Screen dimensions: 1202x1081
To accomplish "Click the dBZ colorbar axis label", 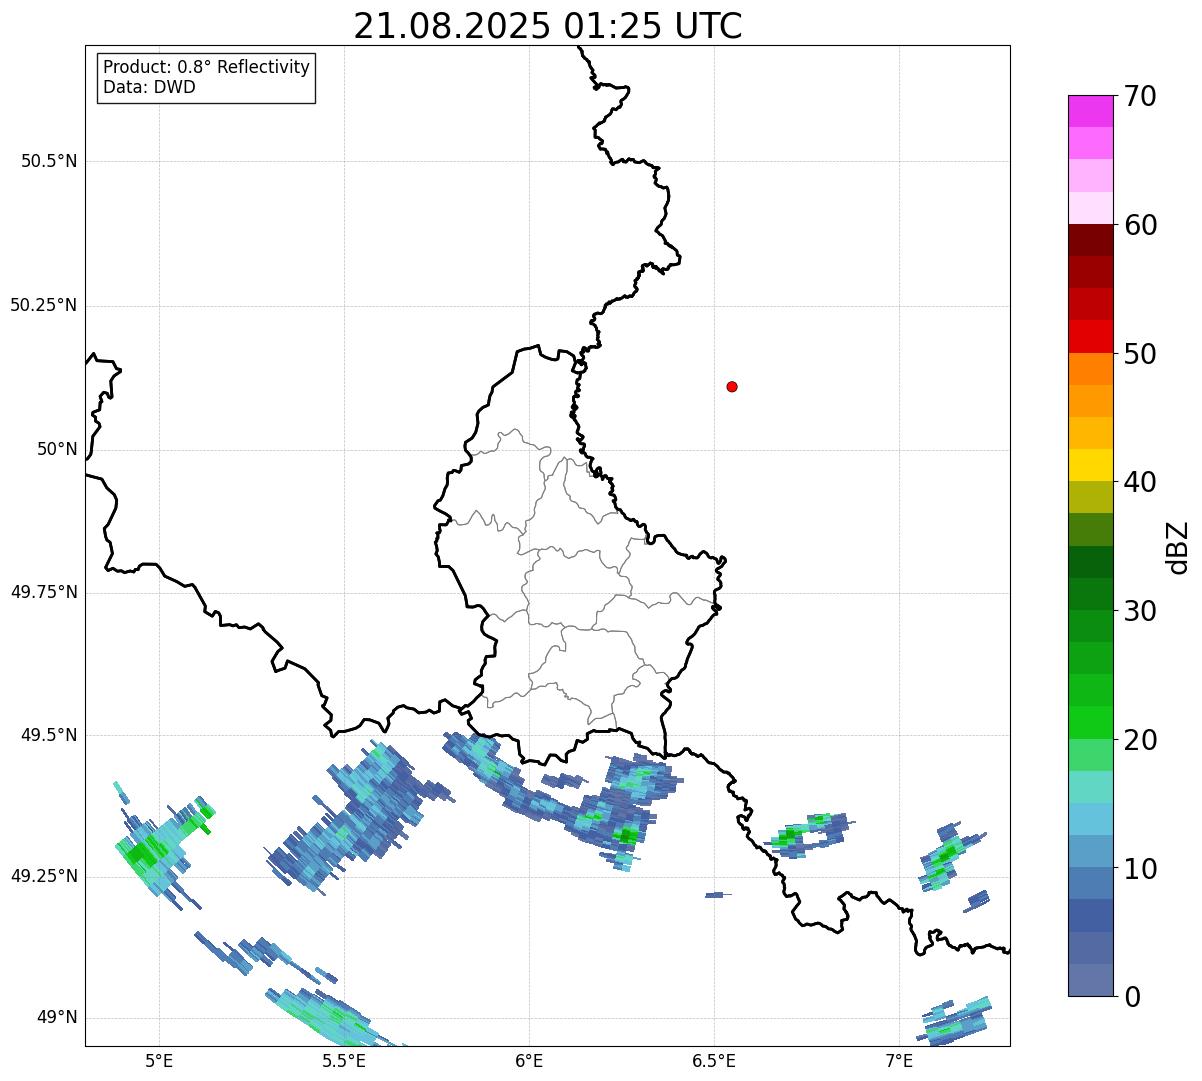I will [1178, 547].
